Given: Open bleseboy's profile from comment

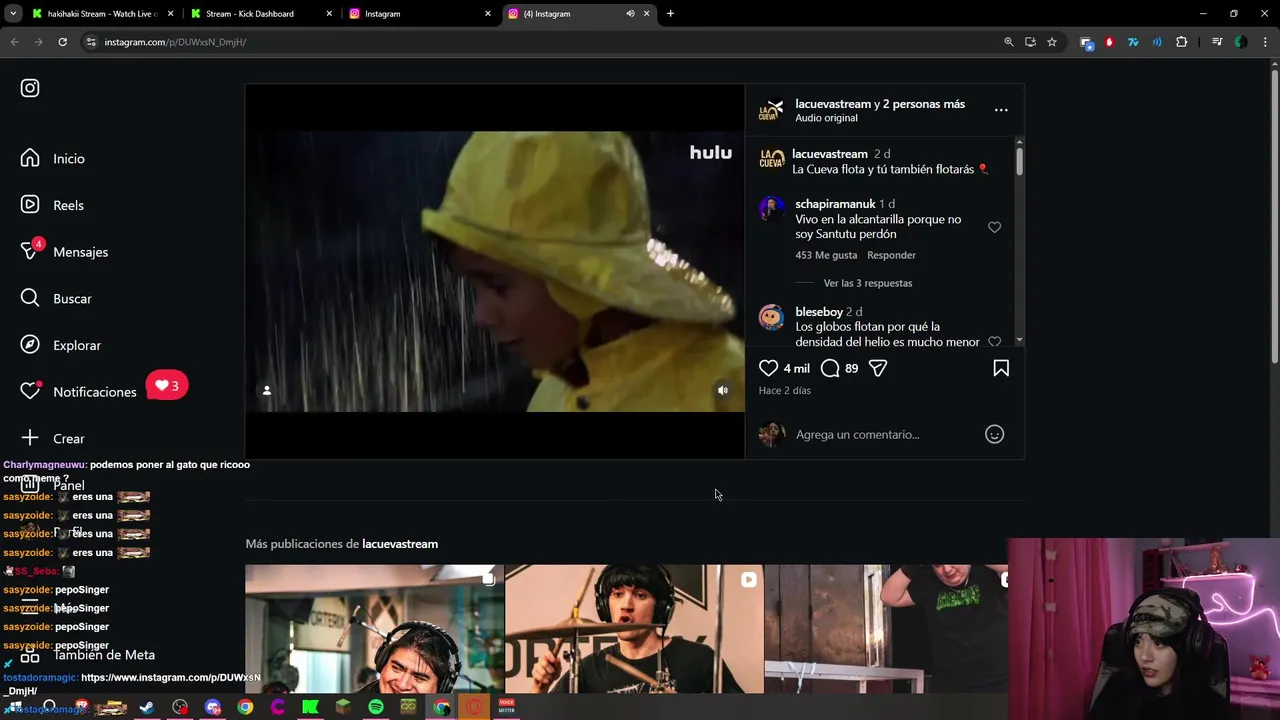Looking at the screenshot, I should tap(819, 312).
